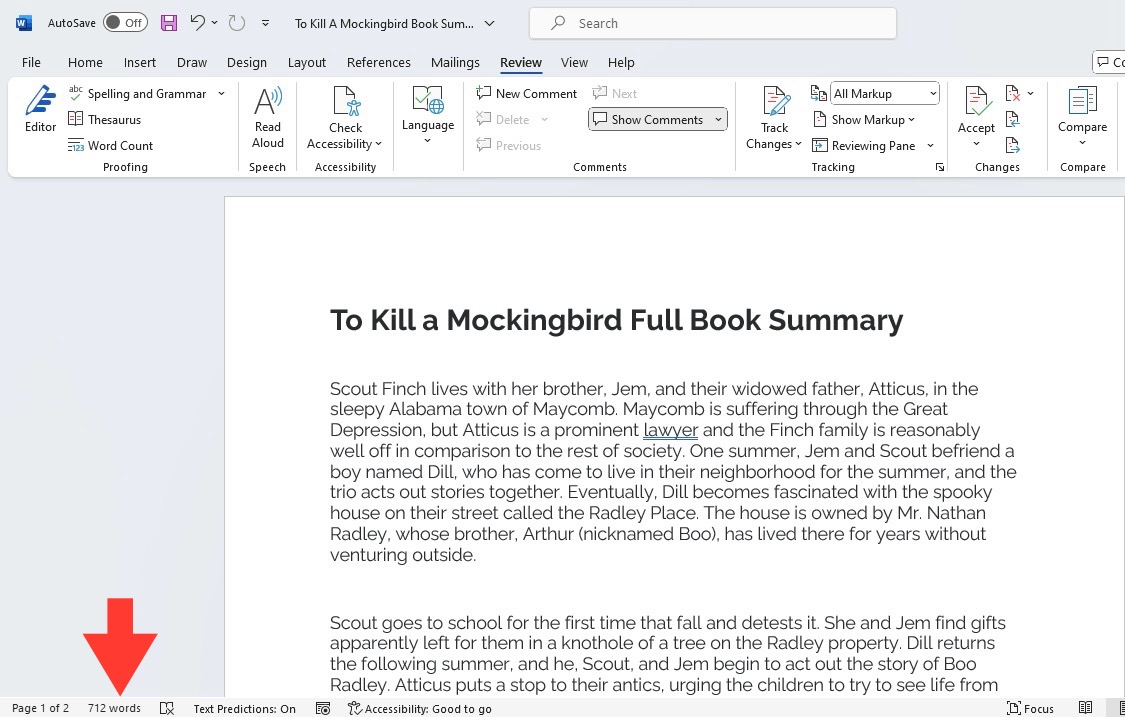
Task: Expand the Reject dropdown arrow
Action: pyautogui.click(x=1030, y=93)
